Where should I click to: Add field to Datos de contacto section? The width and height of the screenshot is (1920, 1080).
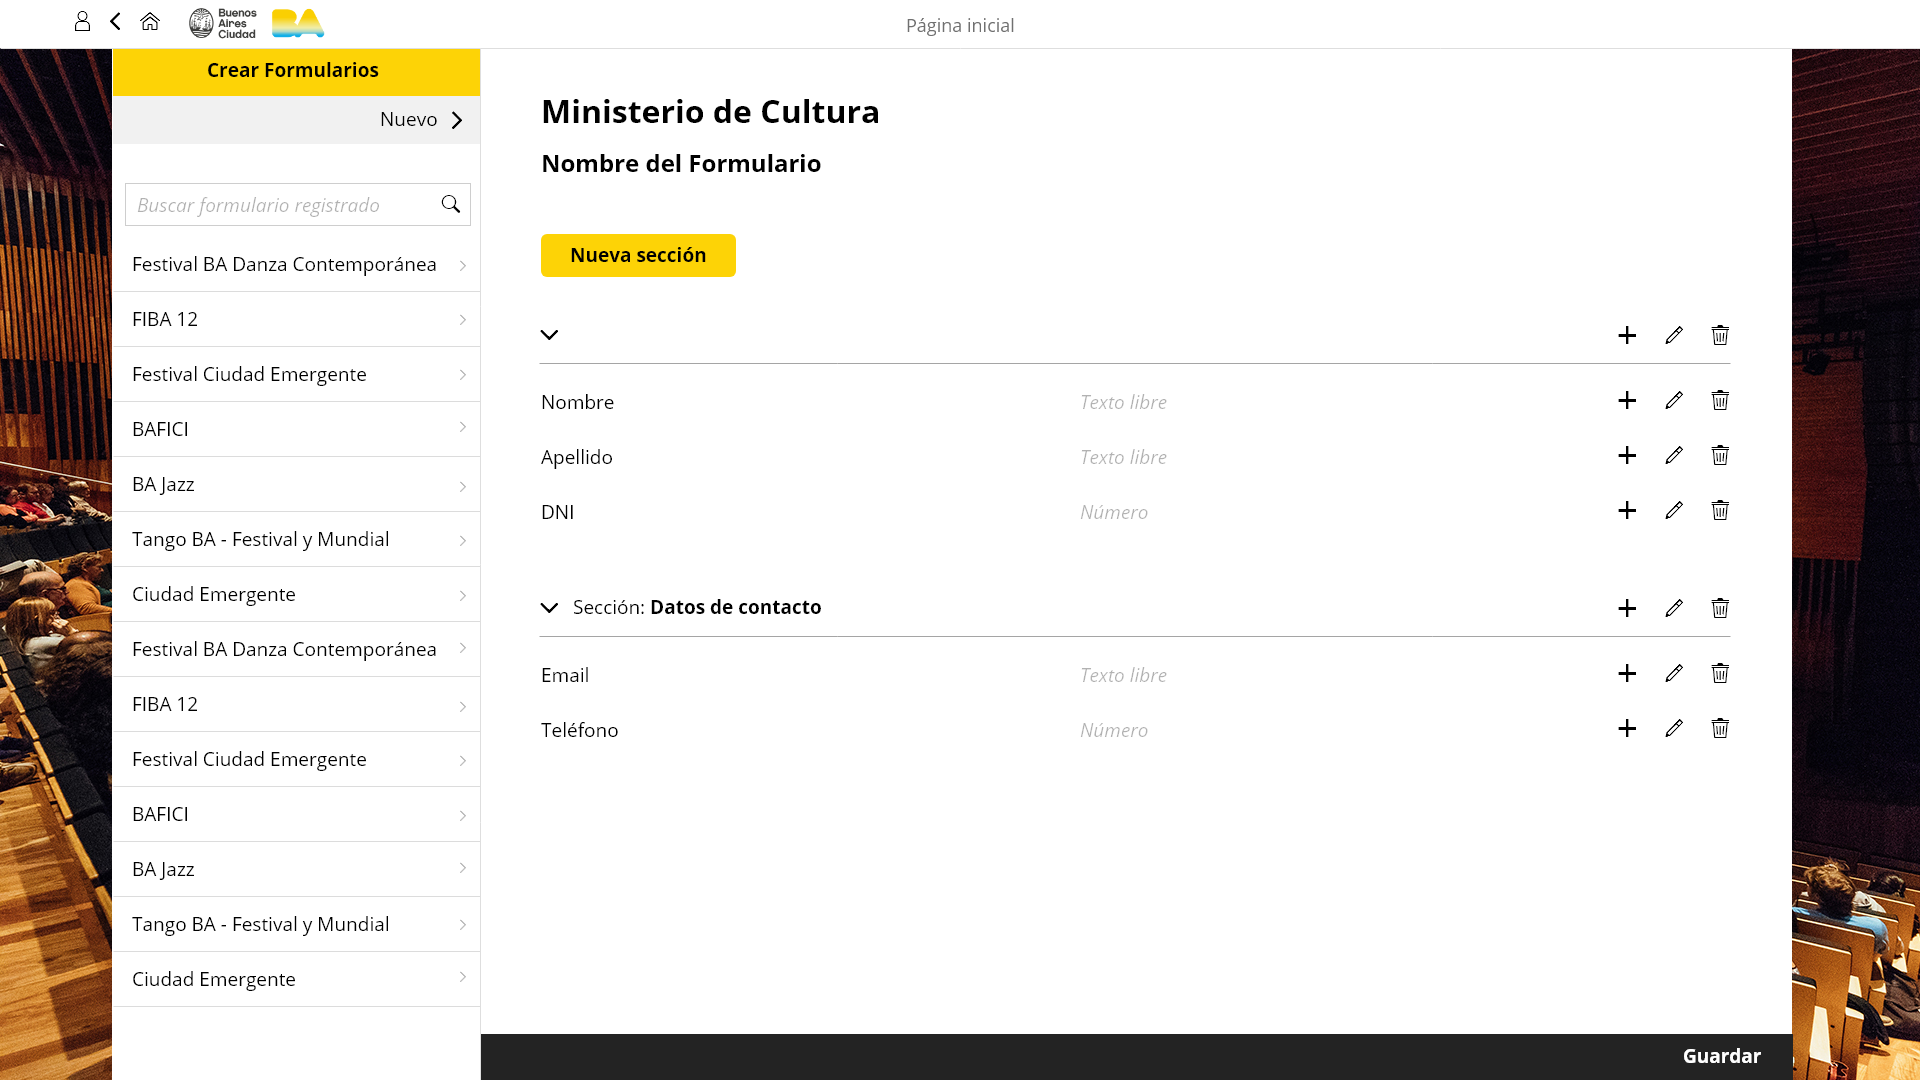pos(1627,608)
